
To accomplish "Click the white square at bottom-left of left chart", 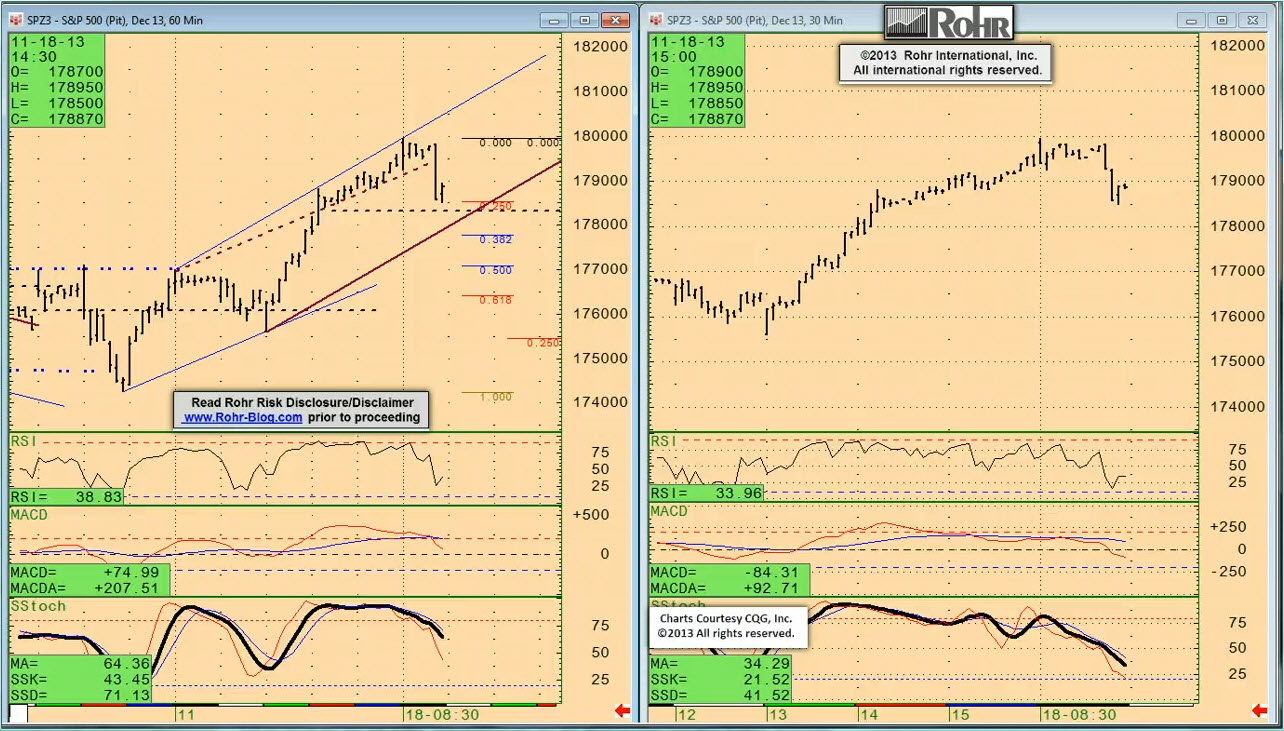I will tap(18, 714).
